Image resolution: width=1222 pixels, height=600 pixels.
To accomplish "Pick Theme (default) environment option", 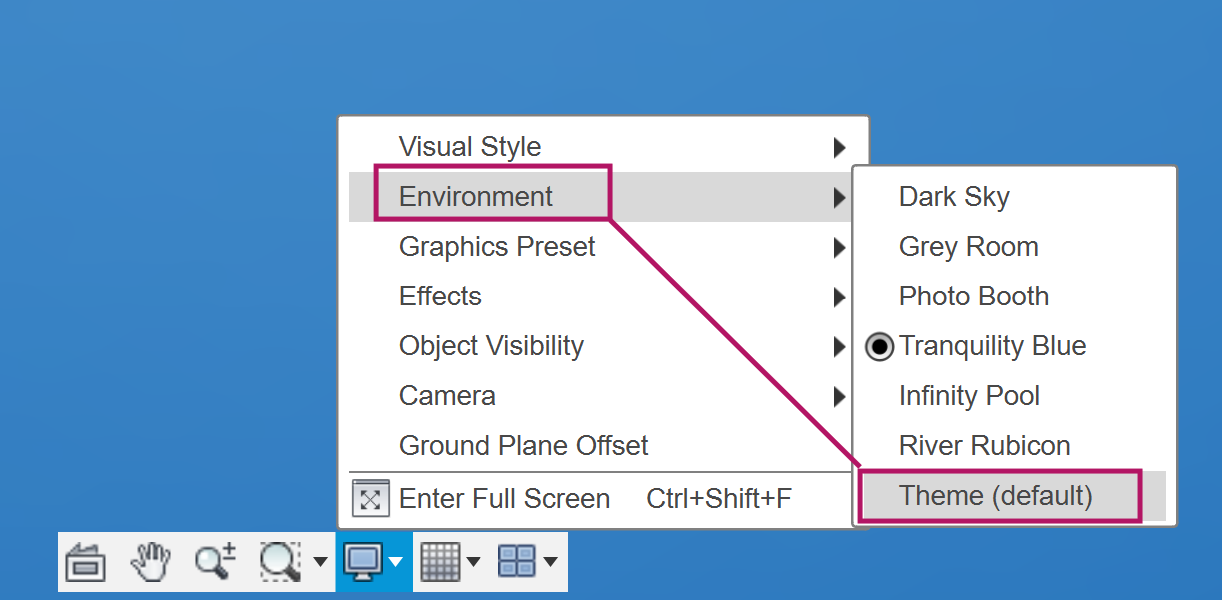I will [x=995, y=496].
